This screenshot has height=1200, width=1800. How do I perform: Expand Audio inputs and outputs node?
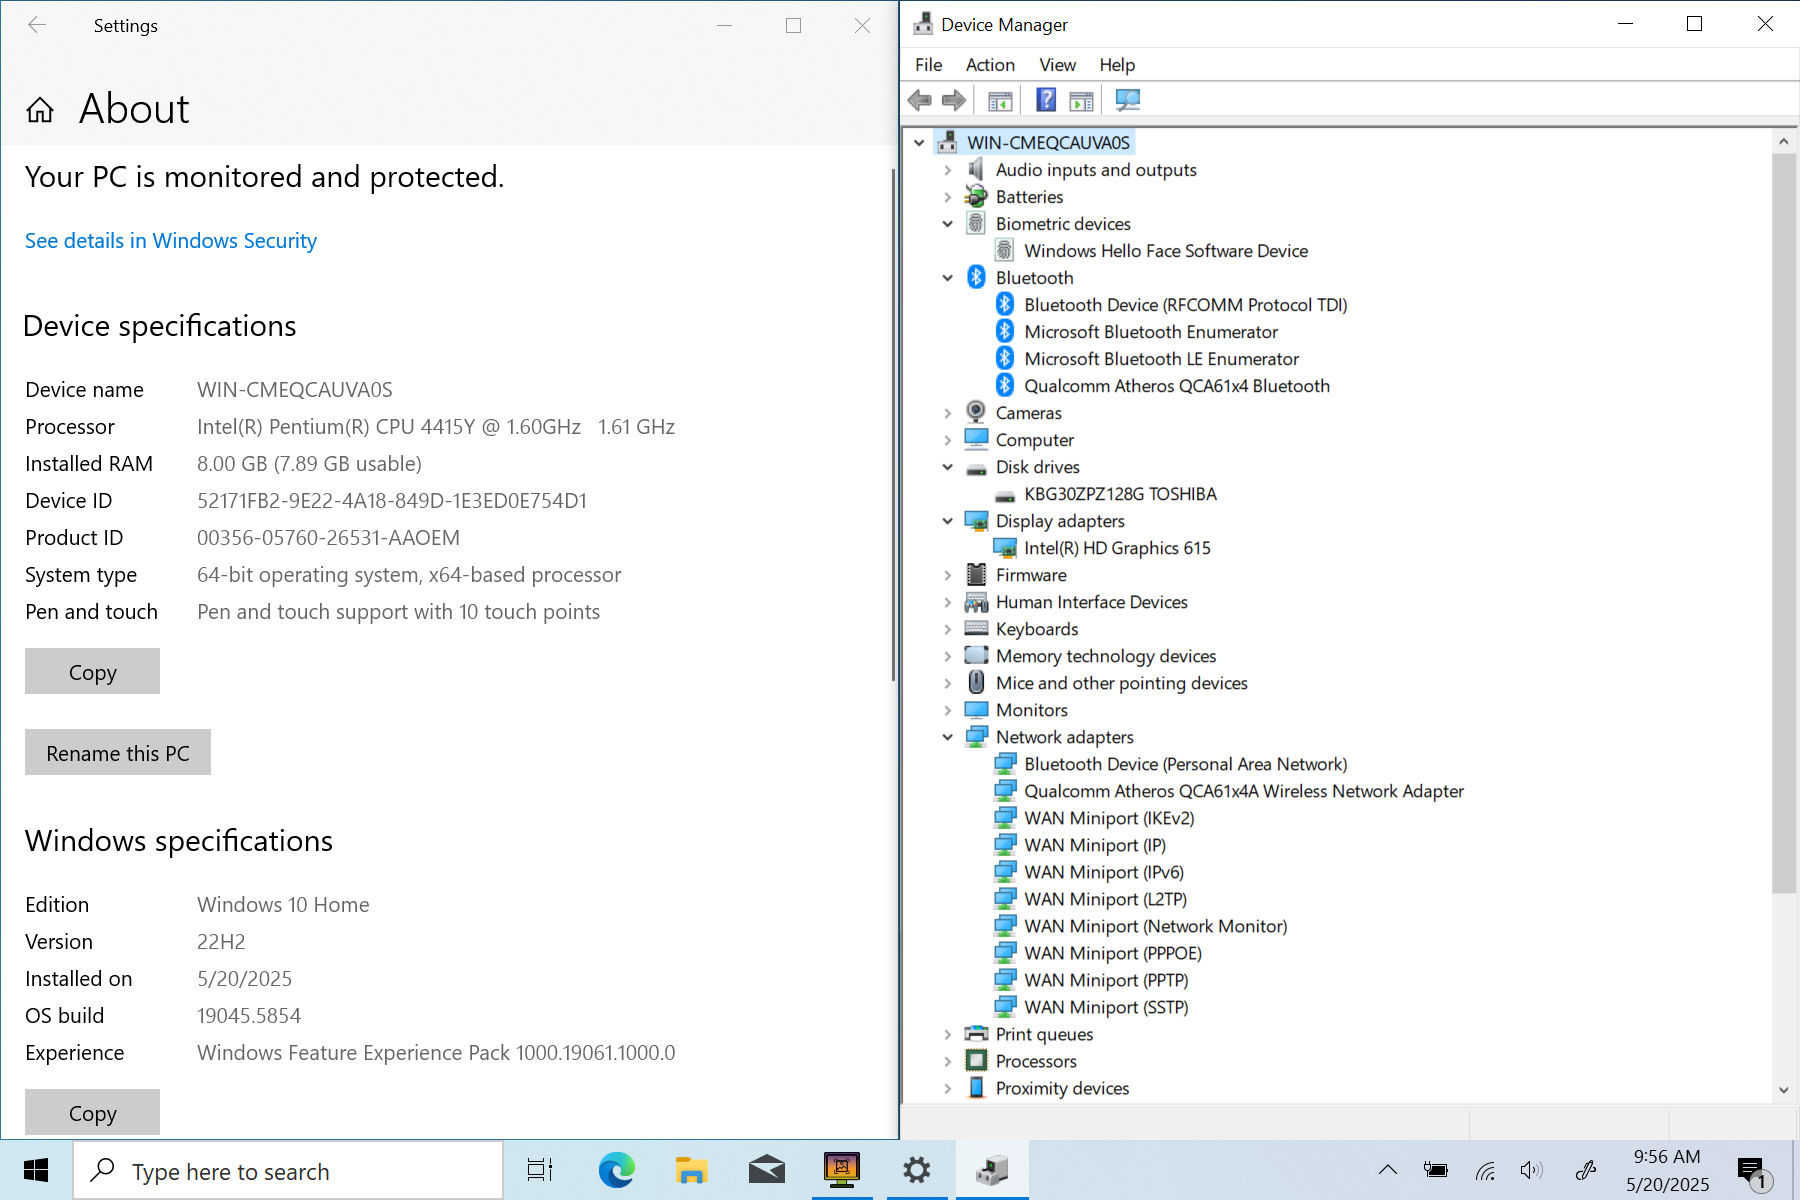pyautogui.click(x=948, y=170)
